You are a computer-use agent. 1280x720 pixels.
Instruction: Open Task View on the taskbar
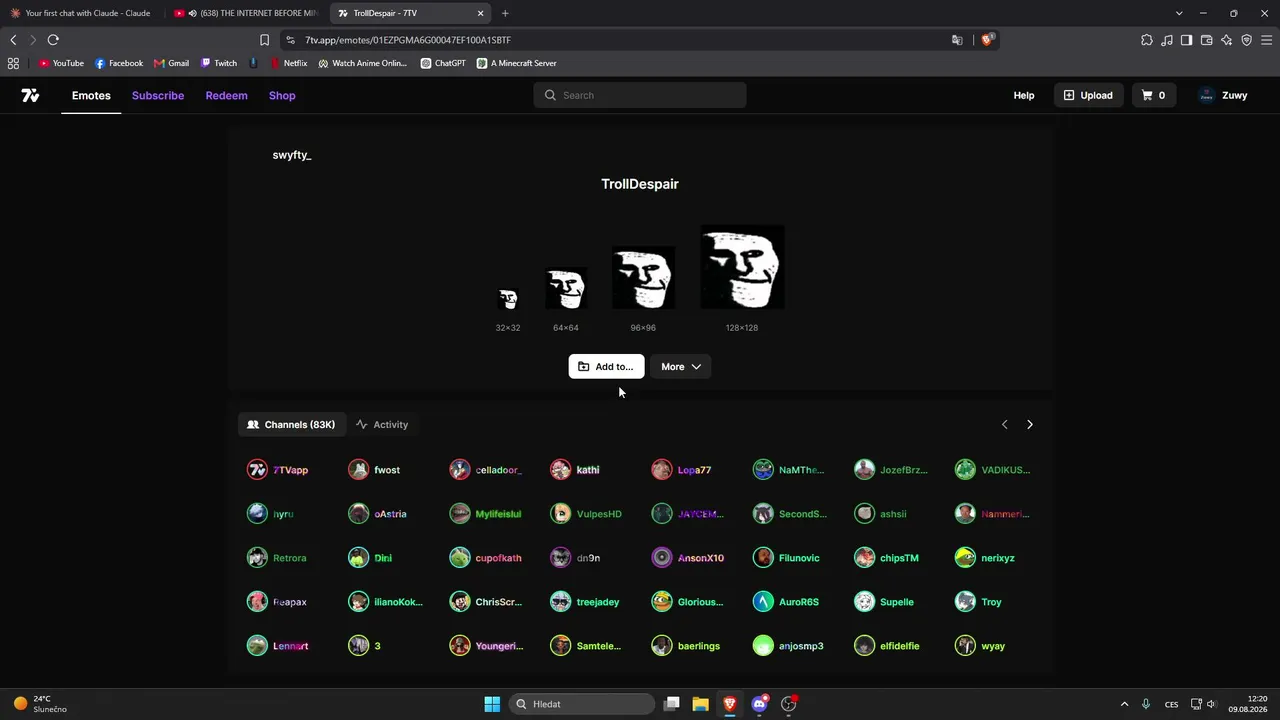[672, 704]
